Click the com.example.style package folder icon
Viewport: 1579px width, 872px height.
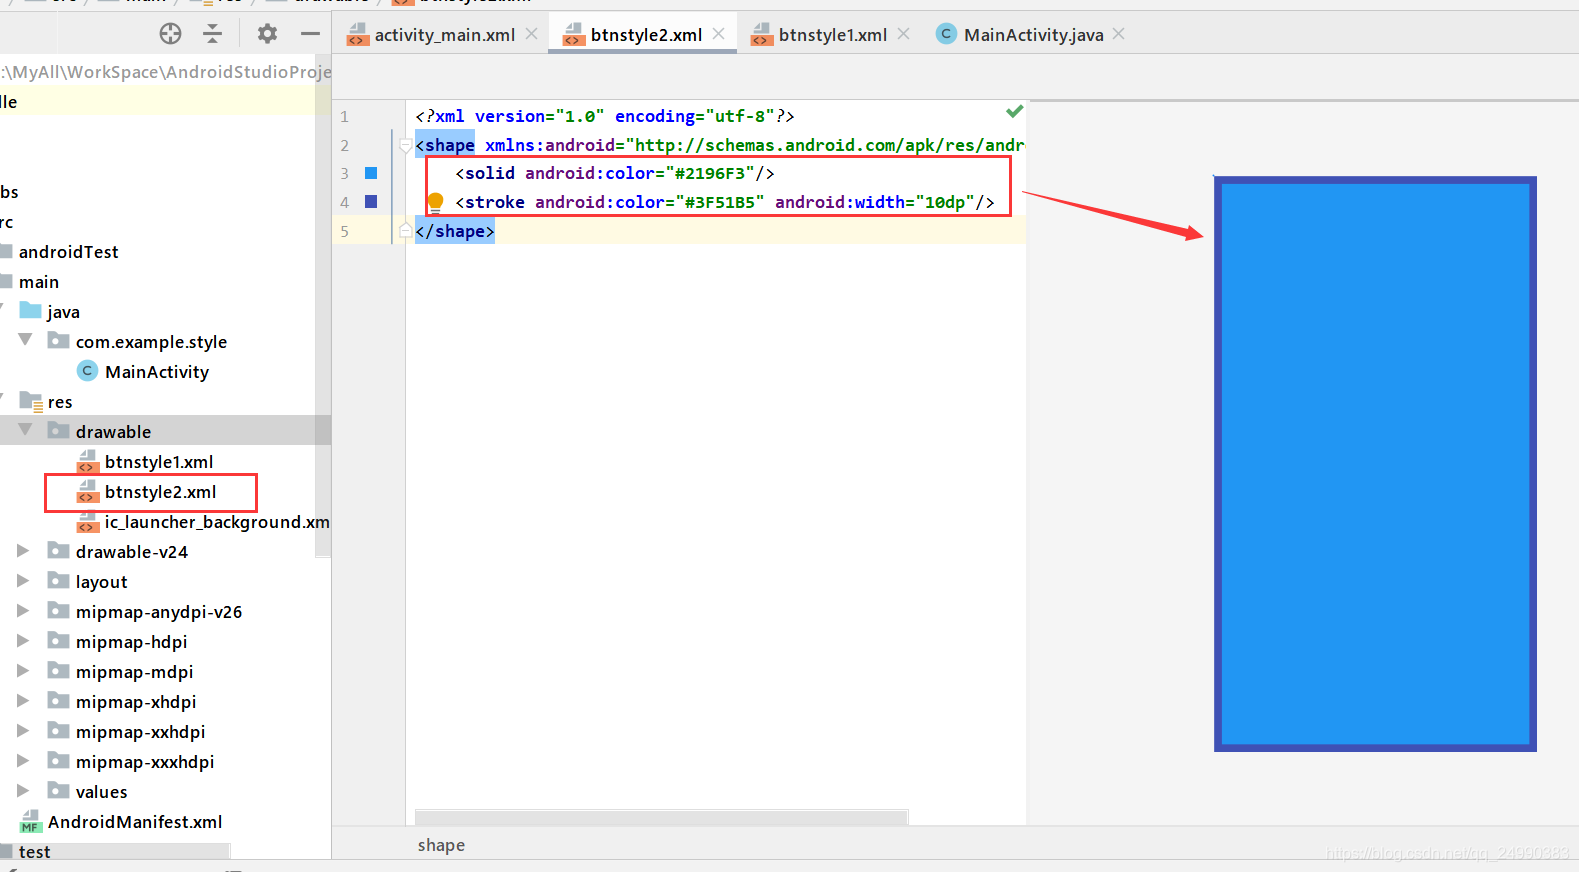(x=58, y=341)
